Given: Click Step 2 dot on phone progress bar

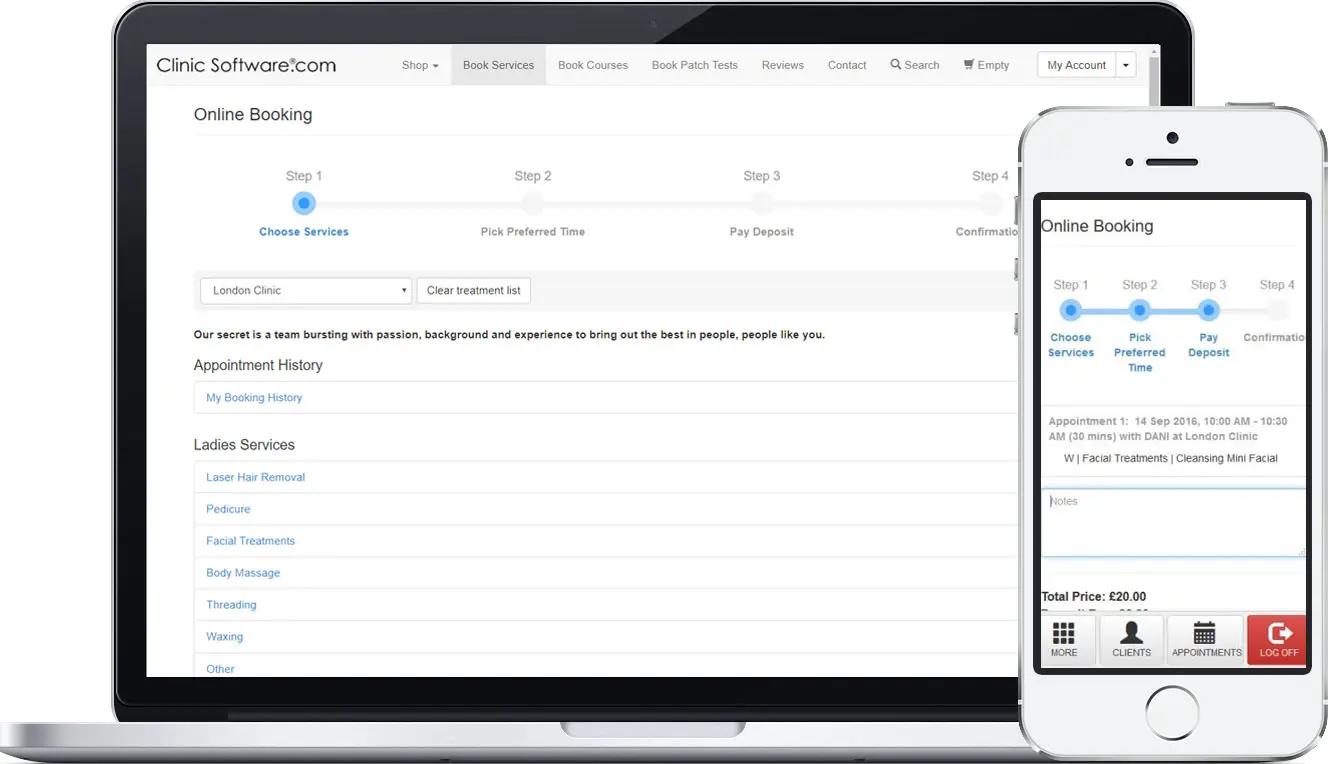Looking at the screenshot, I should pyautogui.click(x=1139, y=310).
